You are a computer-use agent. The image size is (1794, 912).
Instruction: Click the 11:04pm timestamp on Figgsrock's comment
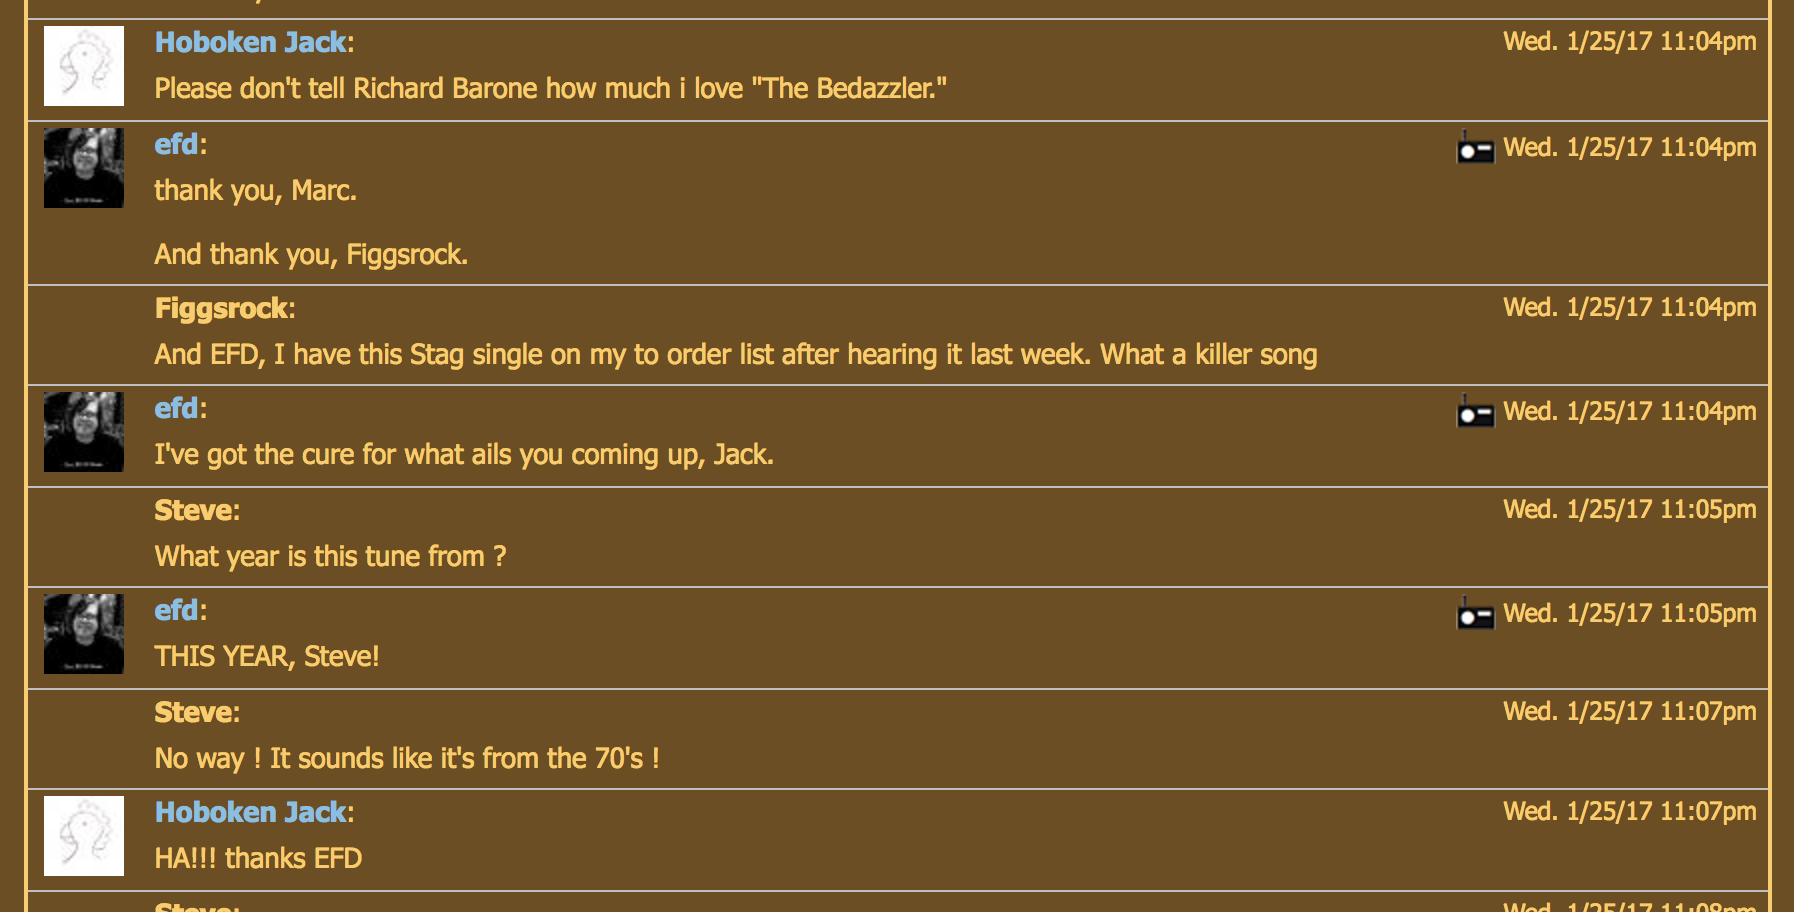(x=1630, y=307)
